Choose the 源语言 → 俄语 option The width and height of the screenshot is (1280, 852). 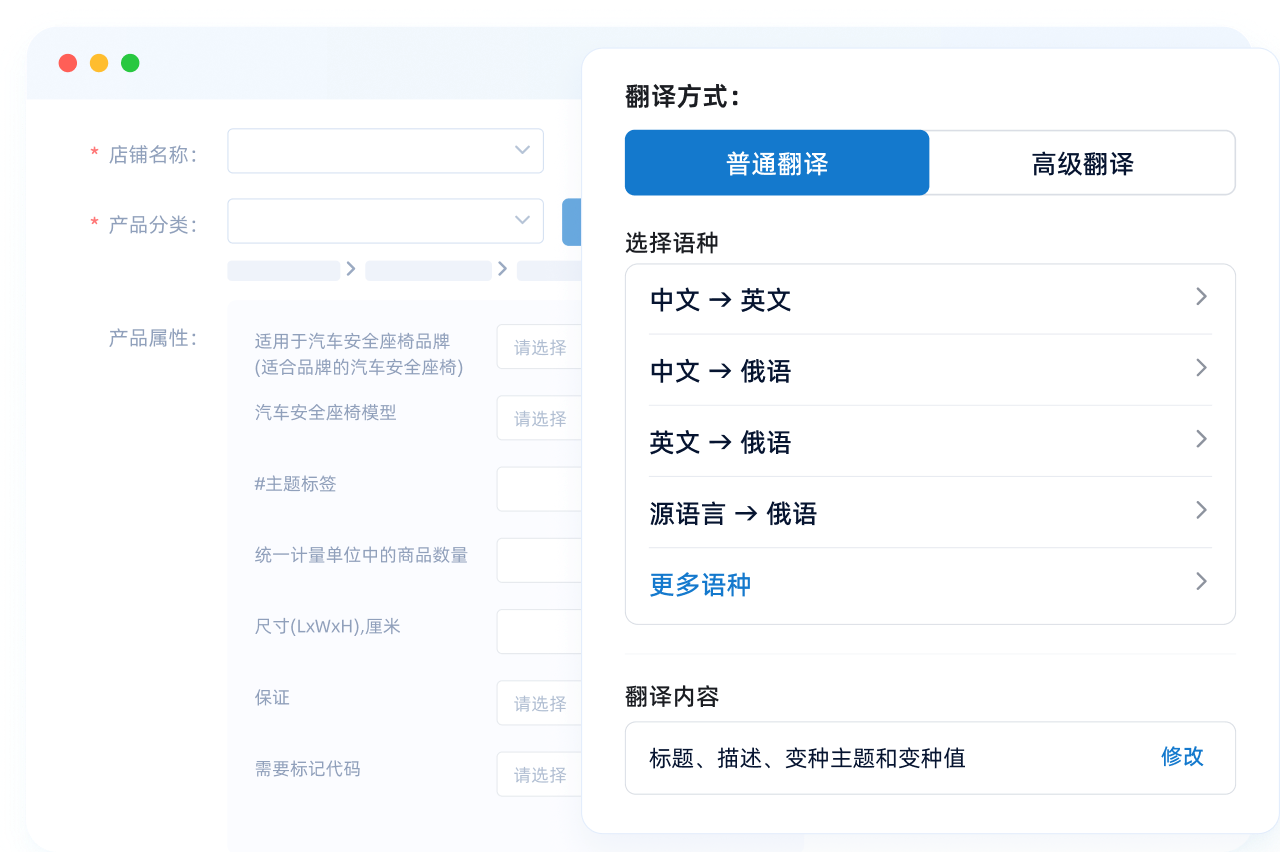coord(930,512)
